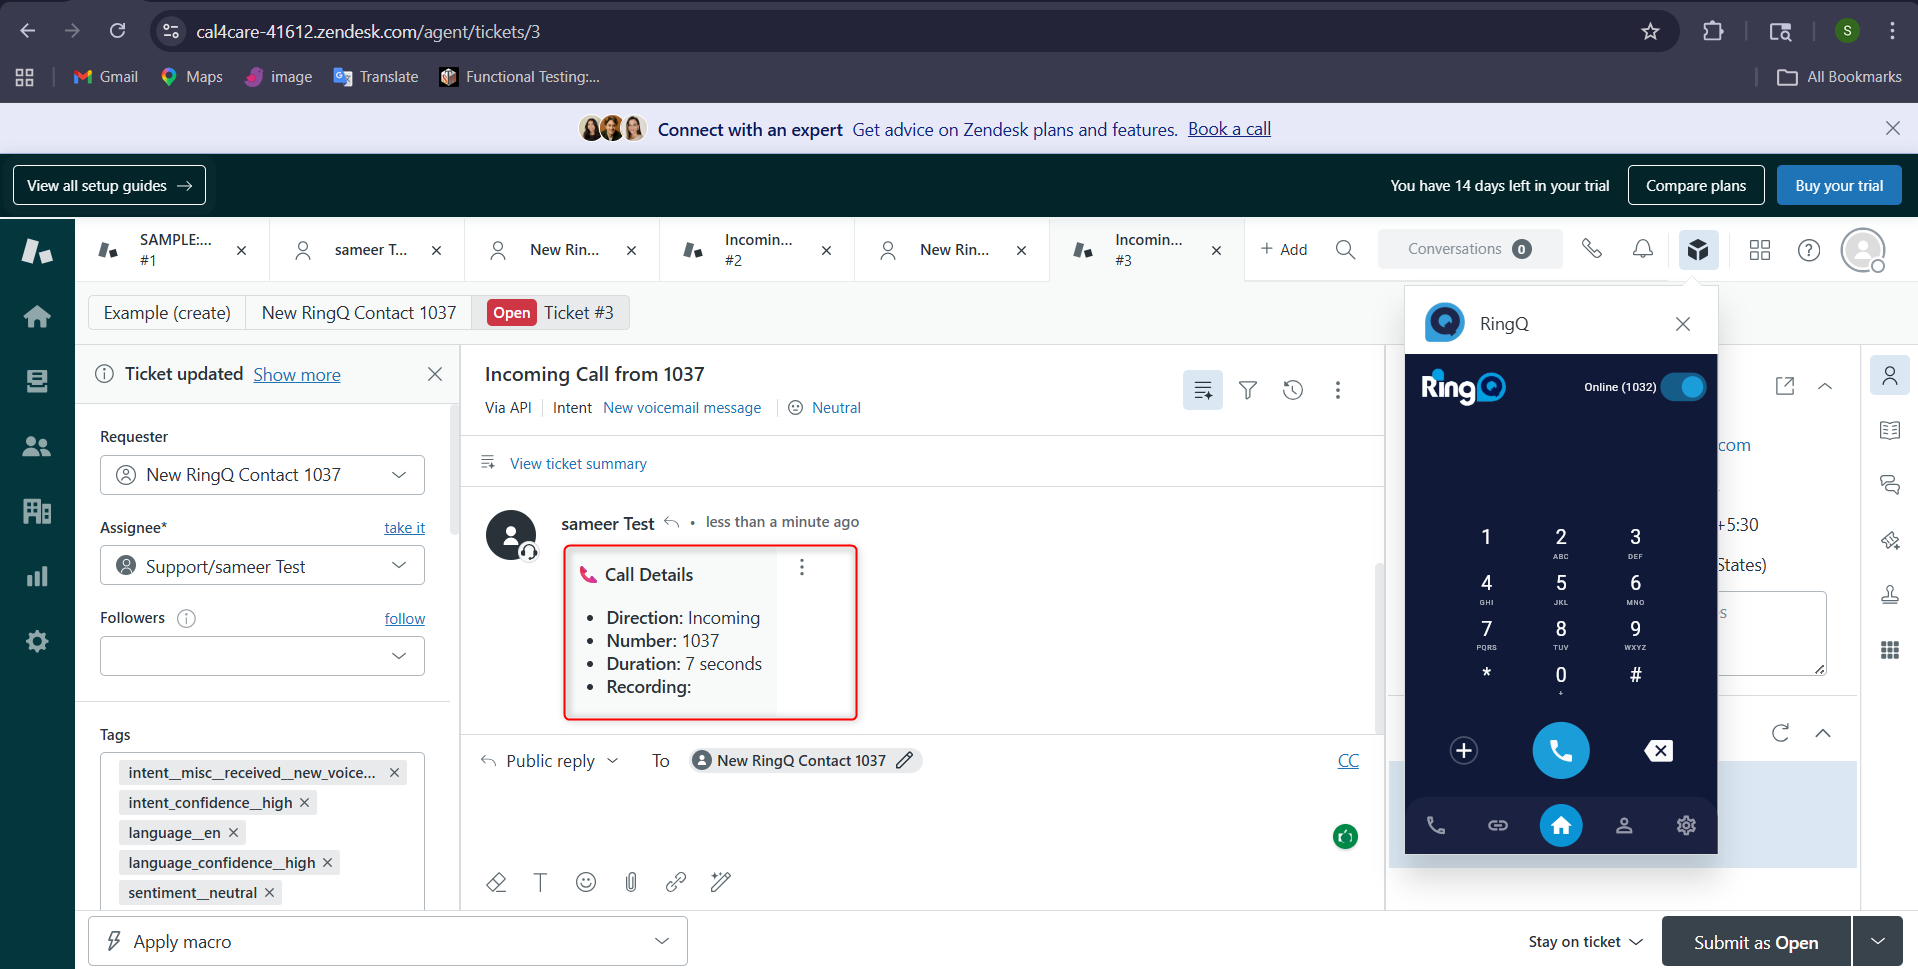Click the insert link icon in composer
Image resolution: width=1918 pixels, height=969 pixels.
tap(676, 882)
